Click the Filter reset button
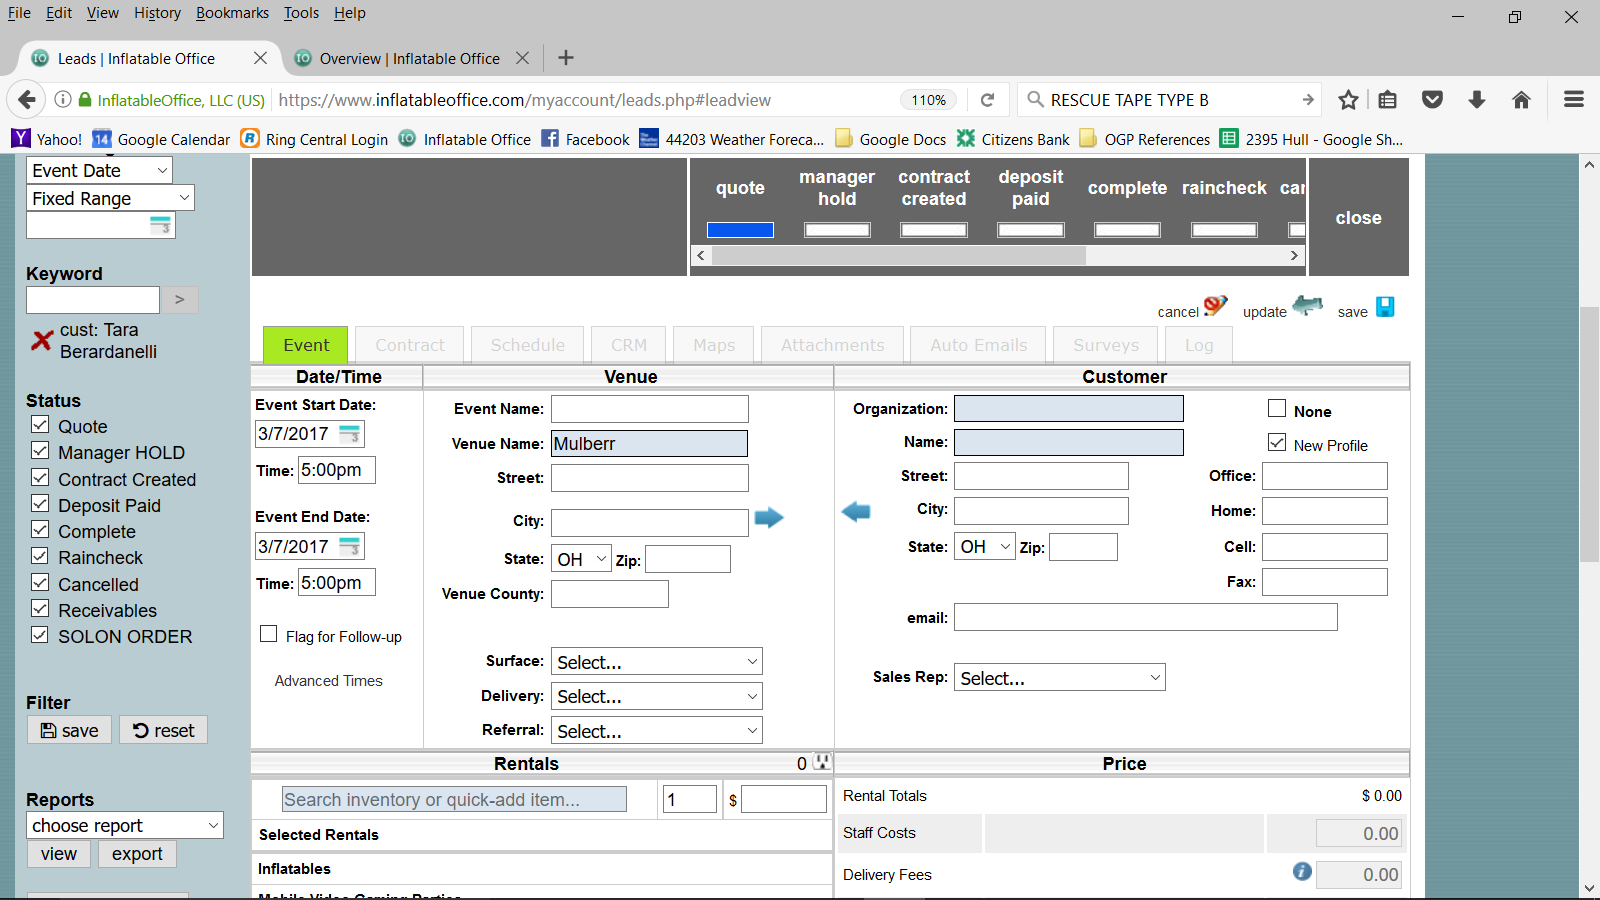Viewport: 1600px width, 900px height. pyautogui.click(x=164, y=731)
